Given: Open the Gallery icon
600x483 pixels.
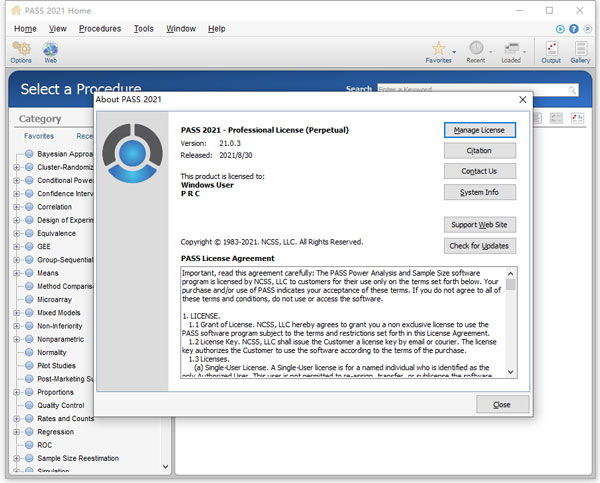Looking at the screenshot, I should click(580, 48).
